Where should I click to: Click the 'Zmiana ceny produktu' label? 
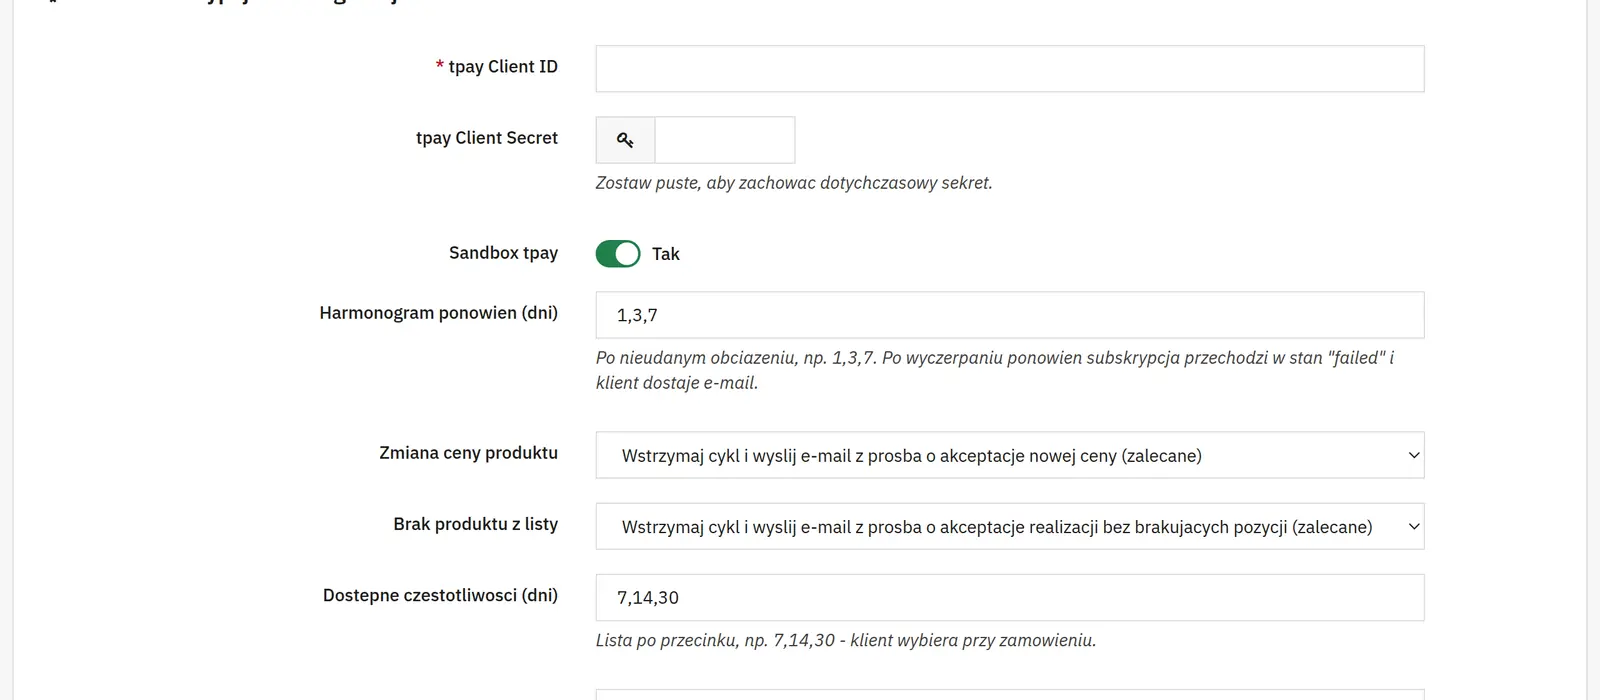click(x=469, y=453)
